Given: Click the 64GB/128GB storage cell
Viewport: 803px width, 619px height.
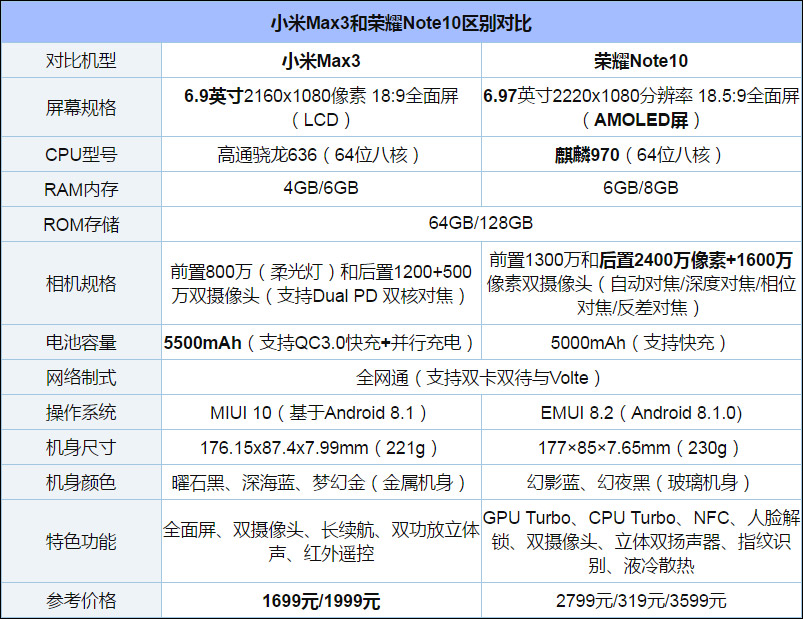Looking at the screenshot, I should point(481,223).
